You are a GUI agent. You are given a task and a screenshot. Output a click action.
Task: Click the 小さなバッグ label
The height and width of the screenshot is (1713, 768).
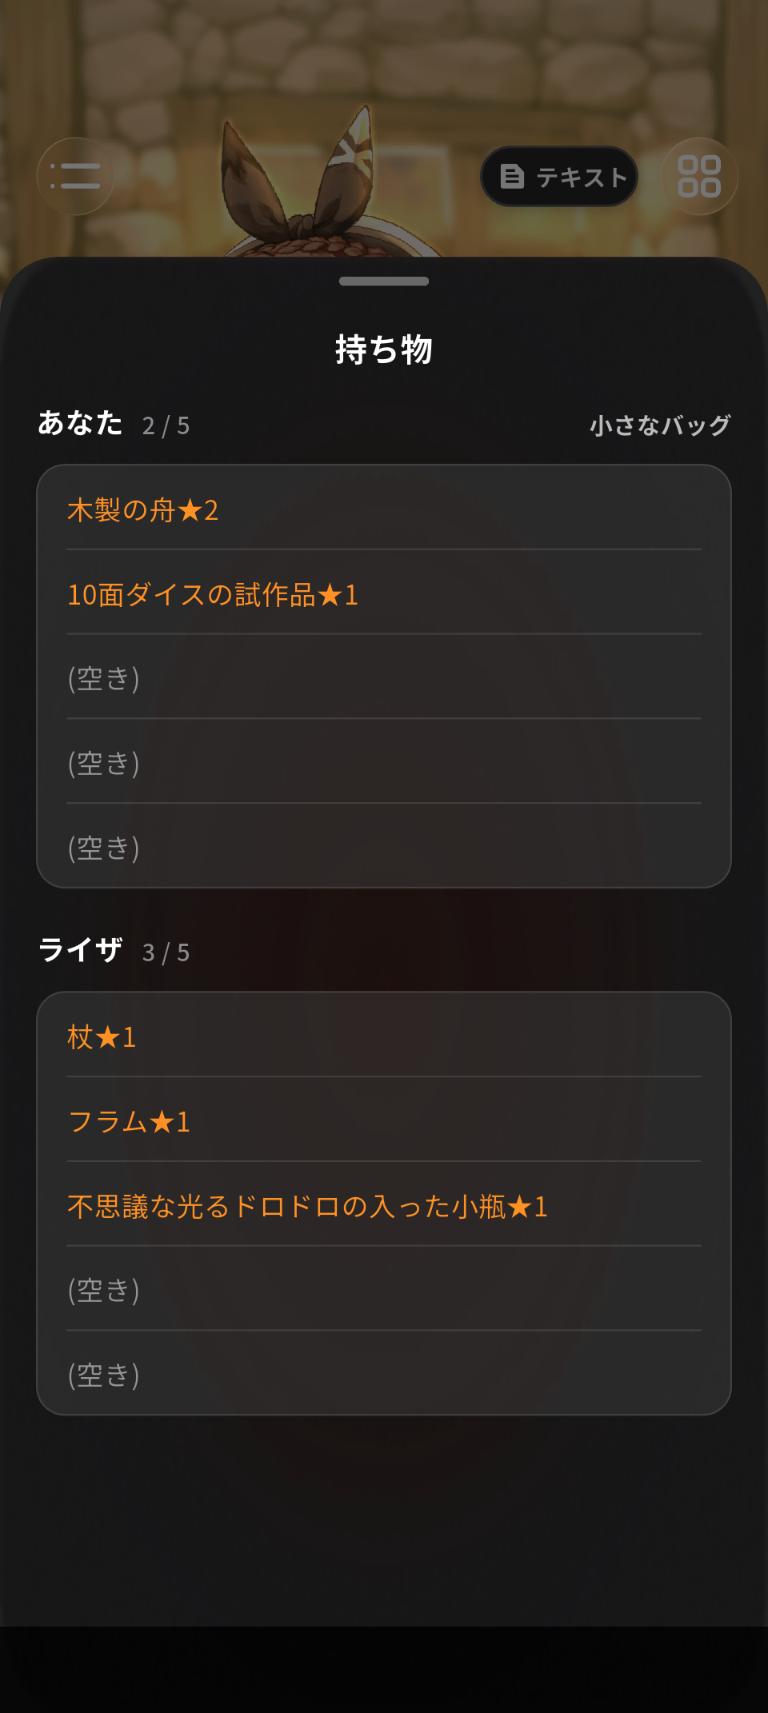point(660,425)
